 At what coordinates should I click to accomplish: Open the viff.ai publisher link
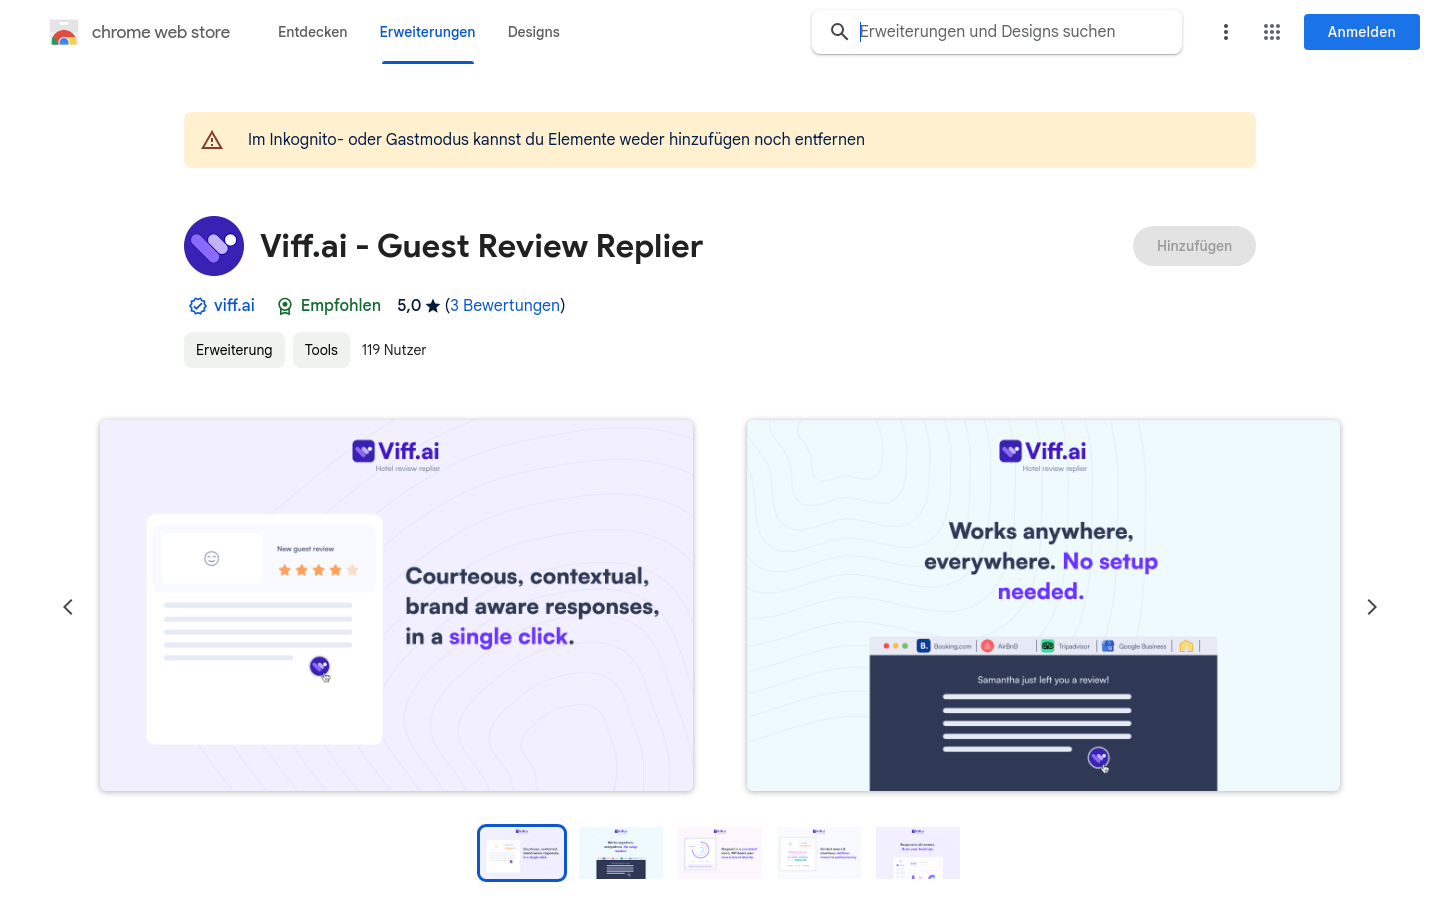(234, 306)
